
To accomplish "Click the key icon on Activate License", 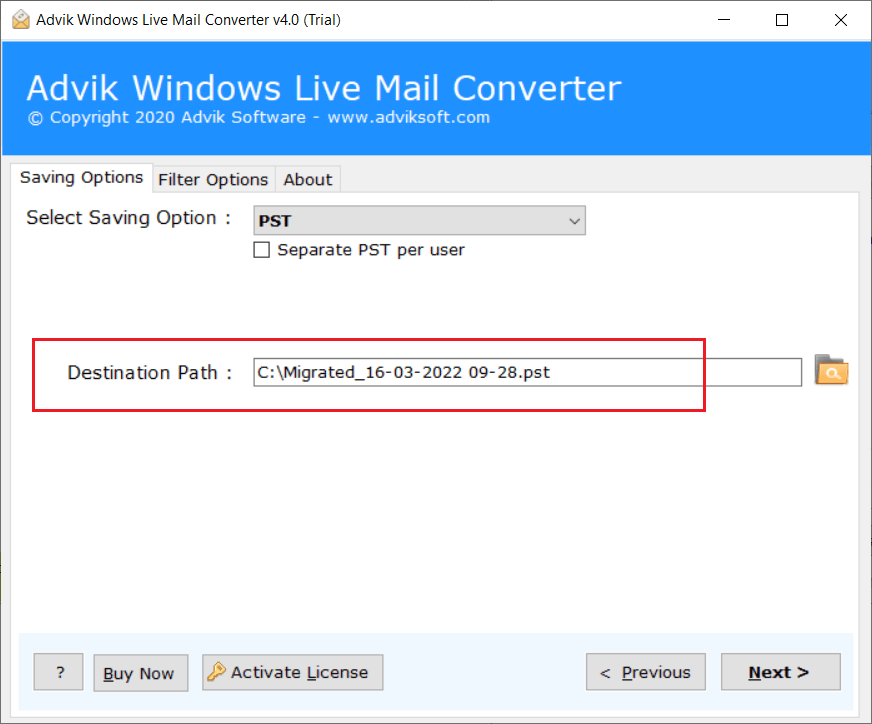I will click(219, 672).
